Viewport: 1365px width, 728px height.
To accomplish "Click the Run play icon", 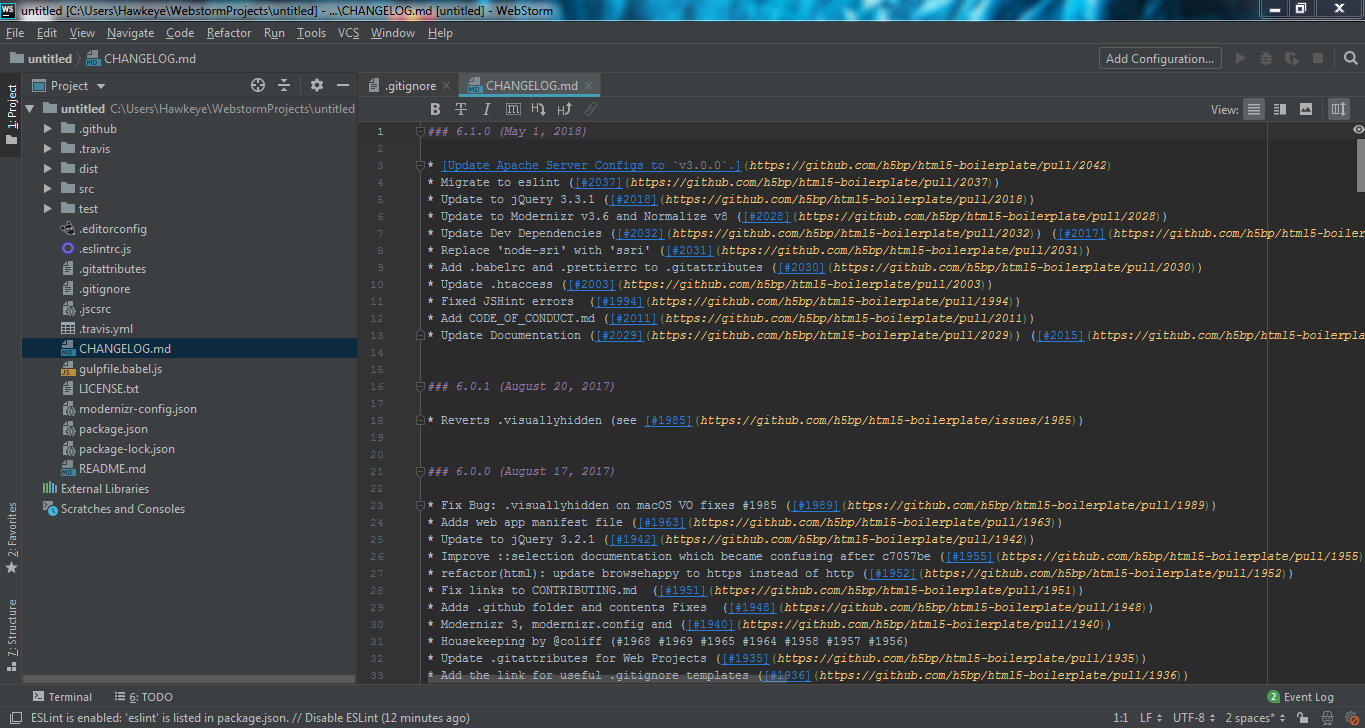I will click(x=1241, y=59).
